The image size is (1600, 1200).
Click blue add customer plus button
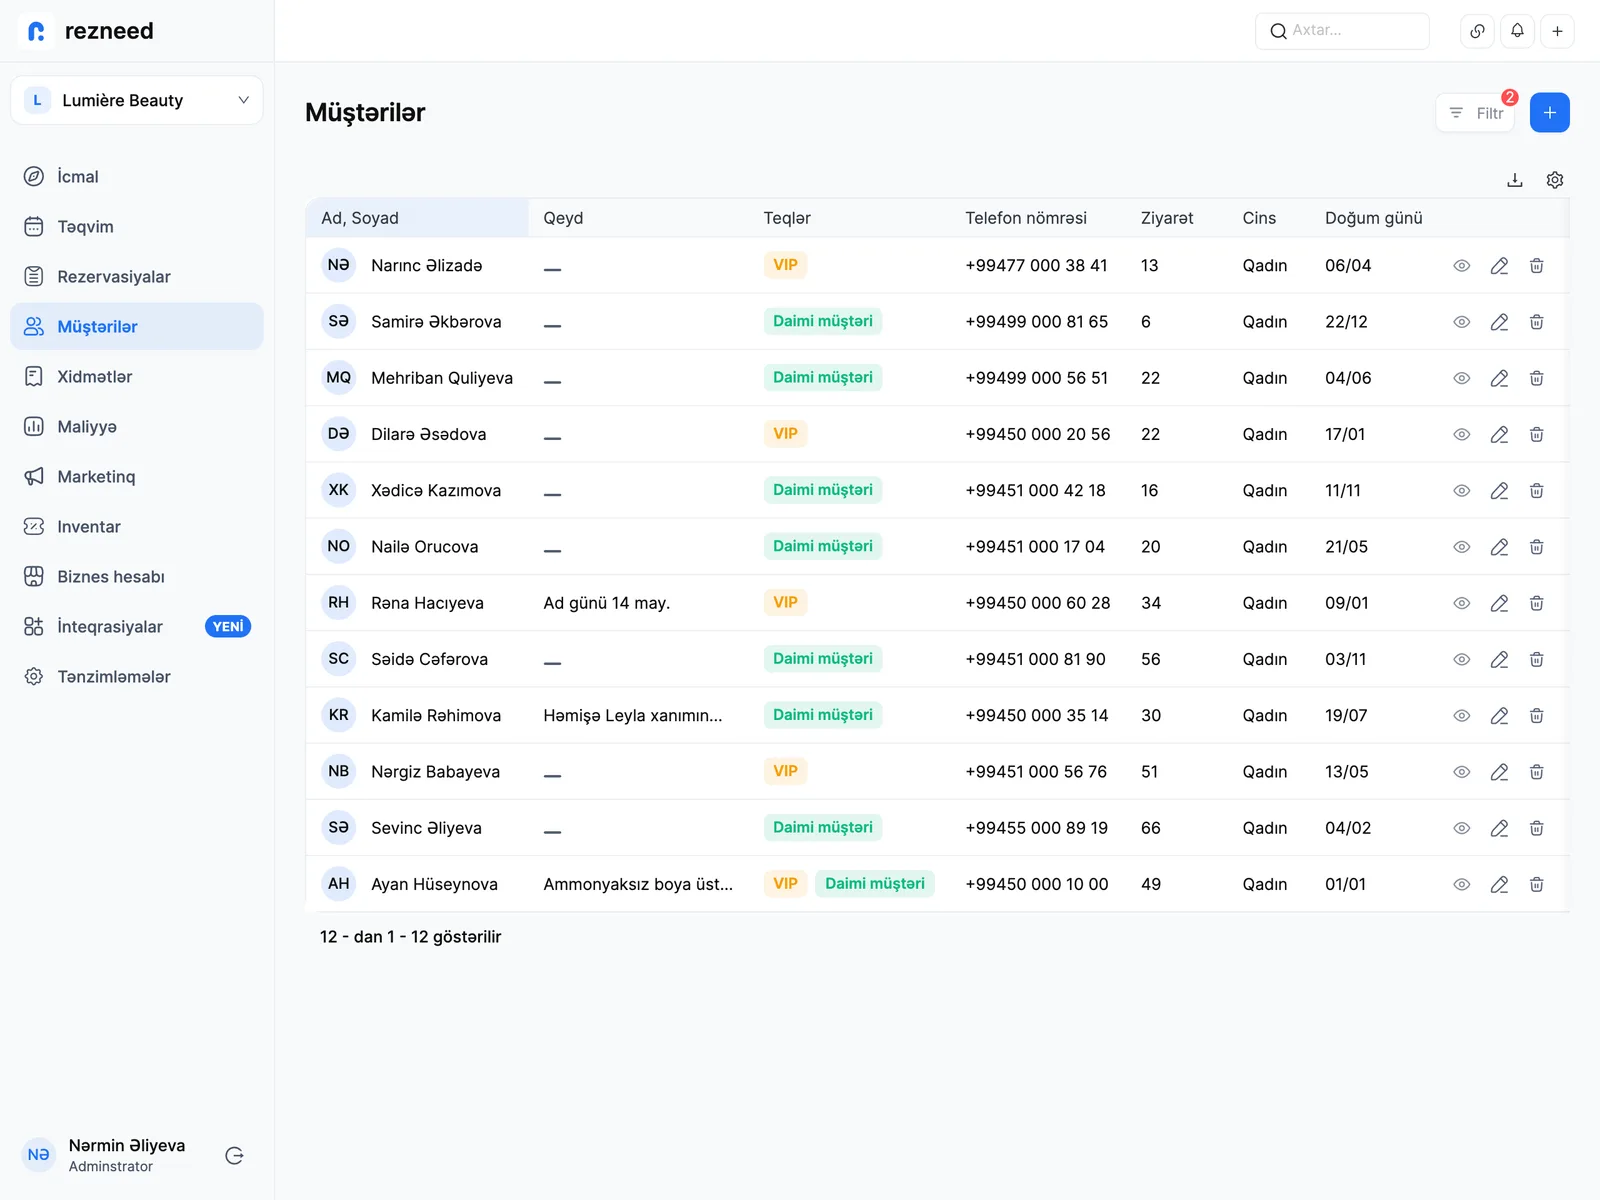point(1550,113)
